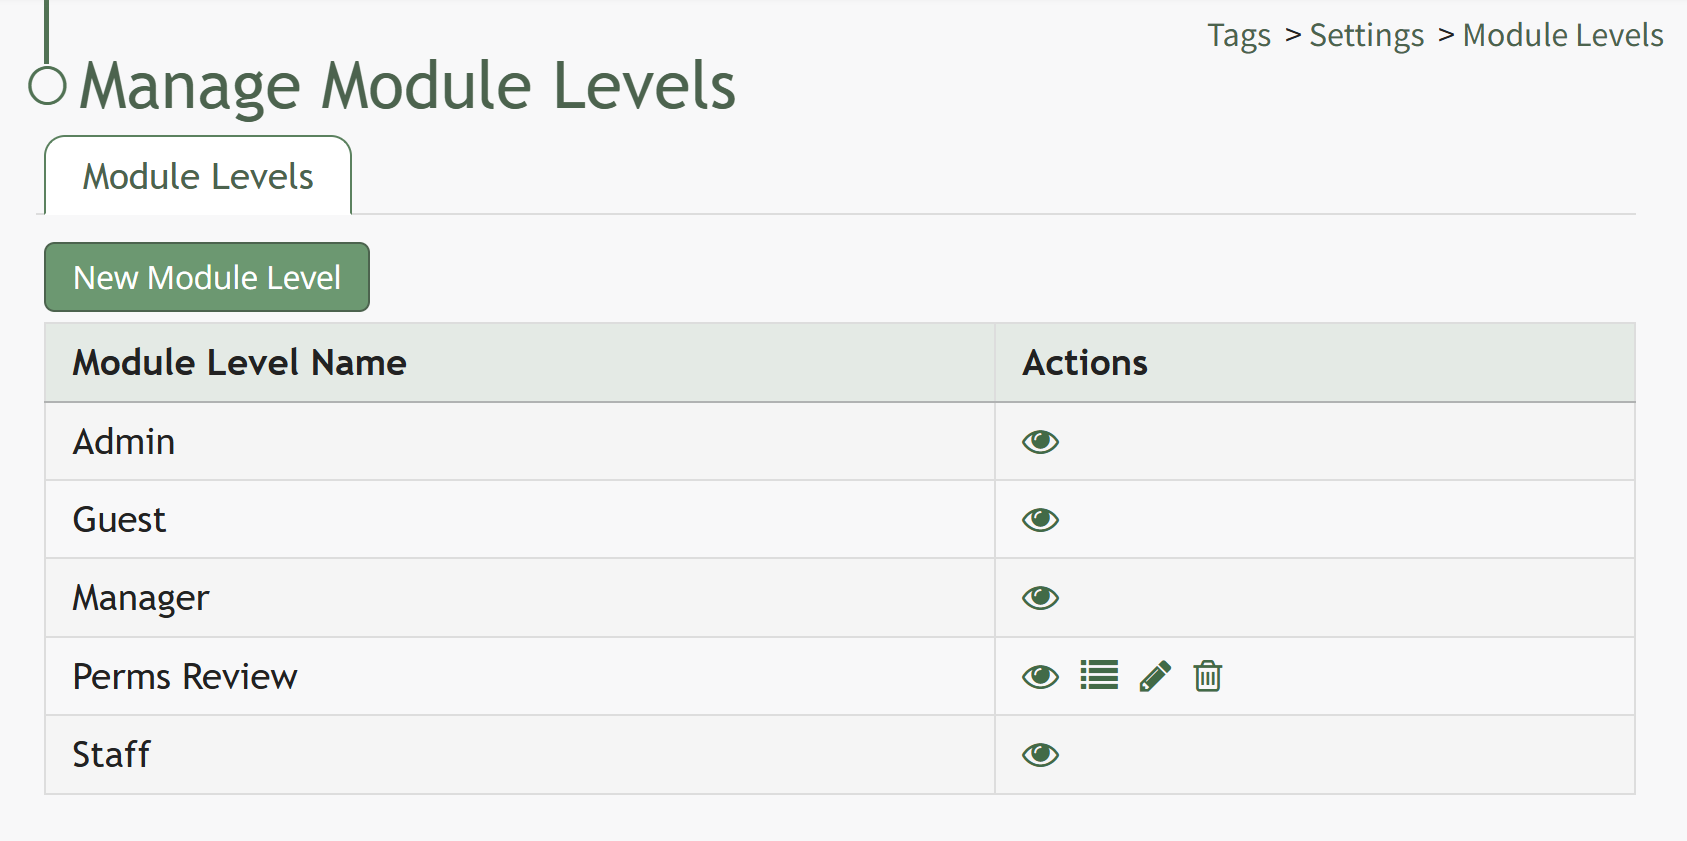The height and width of the screenshot is (841, 1687).
Task: View the Admin module level
Action: coord(1040,442)
